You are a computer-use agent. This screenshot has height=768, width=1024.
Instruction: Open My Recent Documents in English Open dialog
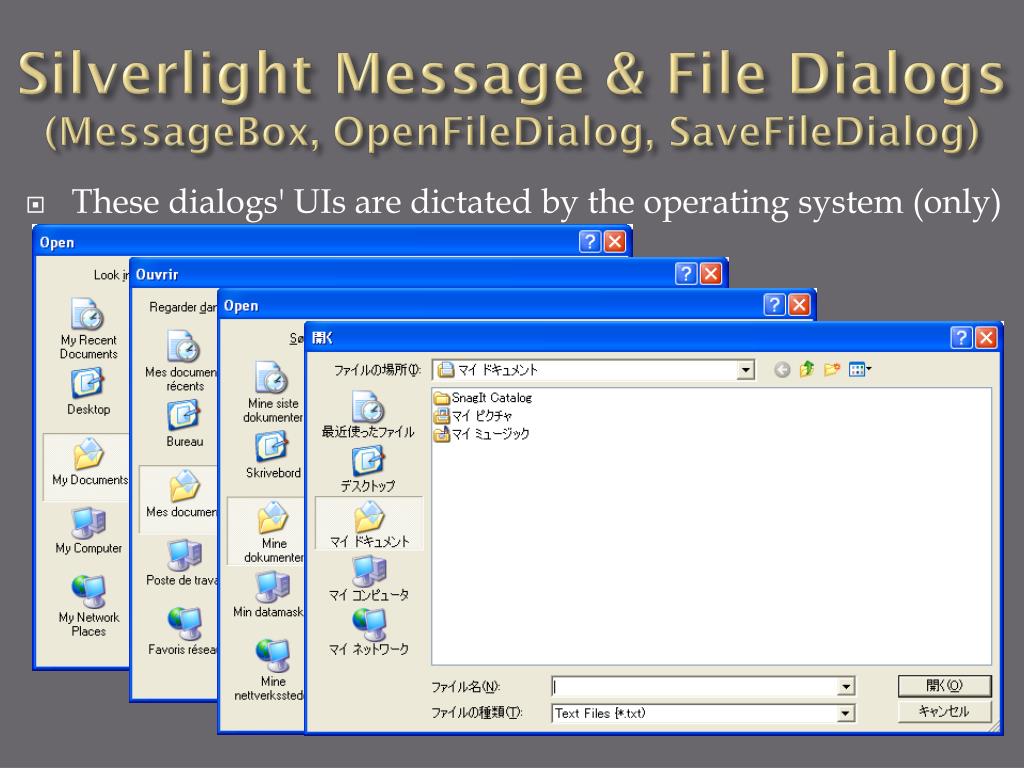[88, 328]
